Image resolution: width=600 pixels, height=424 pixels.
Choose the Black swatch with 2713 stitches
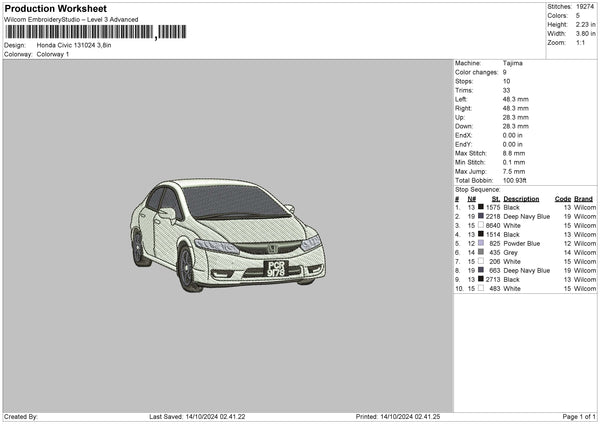[481, 279]
